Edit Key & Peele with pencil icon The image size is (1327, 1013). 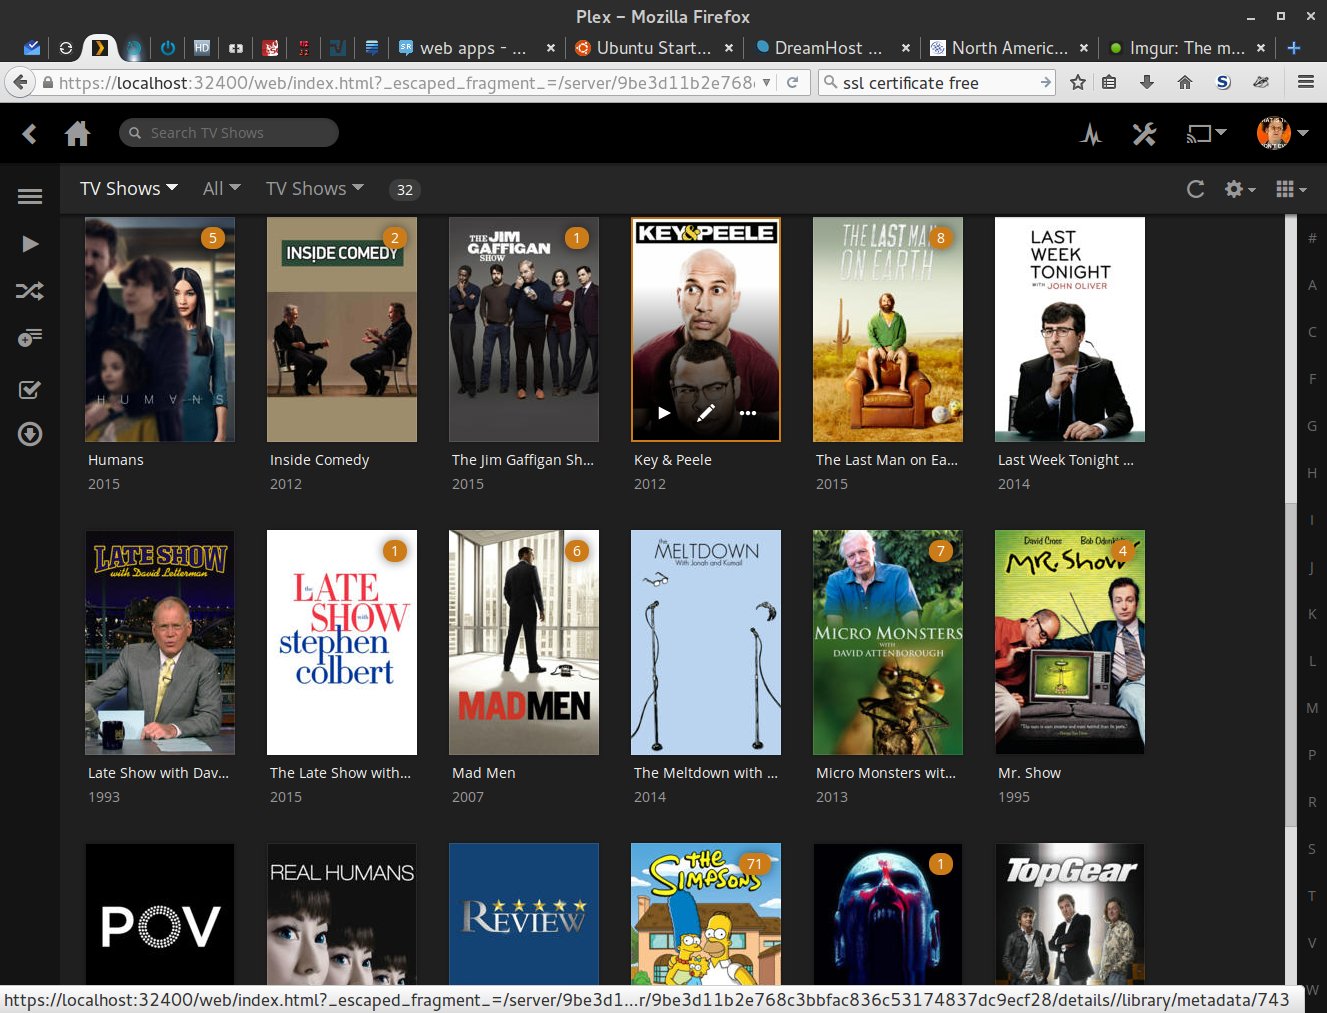point(706,412)
